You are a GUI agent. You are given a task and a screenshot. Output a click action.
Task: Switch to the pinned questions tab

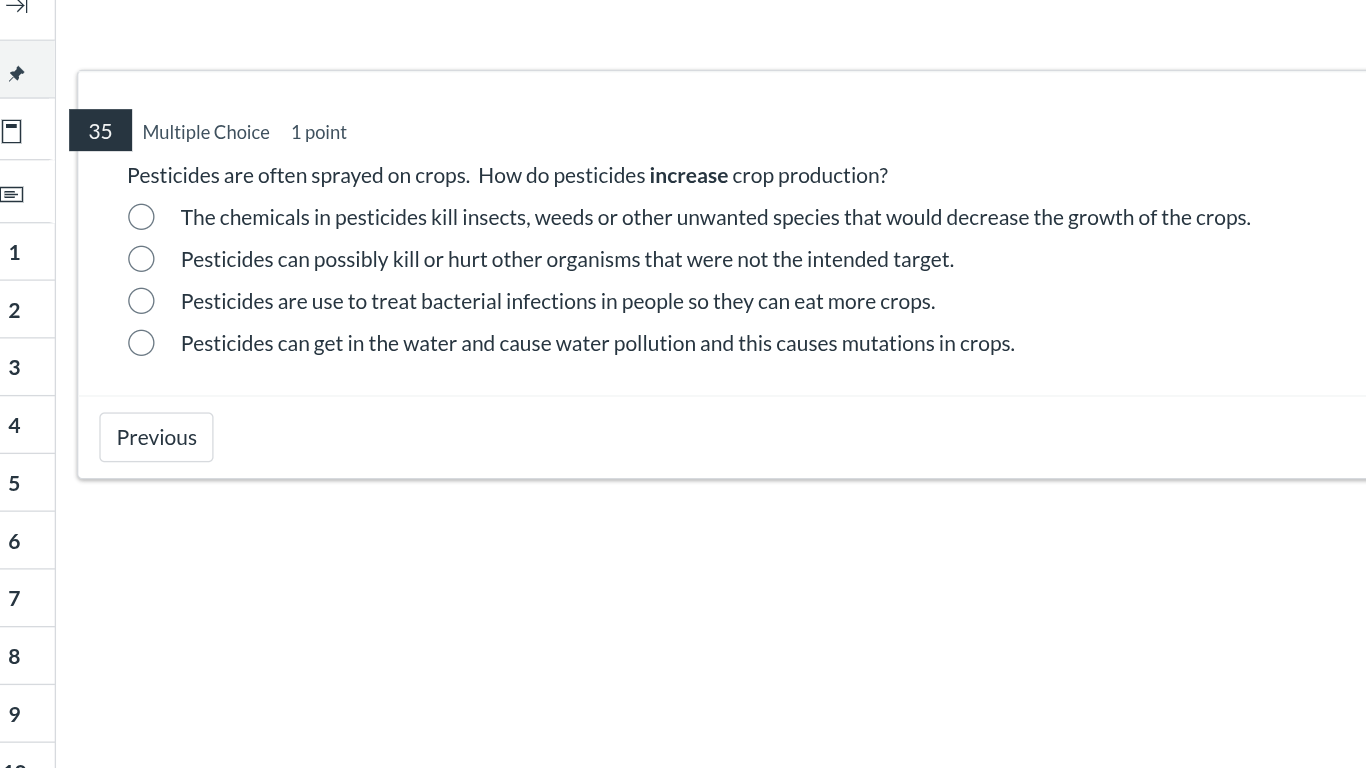14,72
